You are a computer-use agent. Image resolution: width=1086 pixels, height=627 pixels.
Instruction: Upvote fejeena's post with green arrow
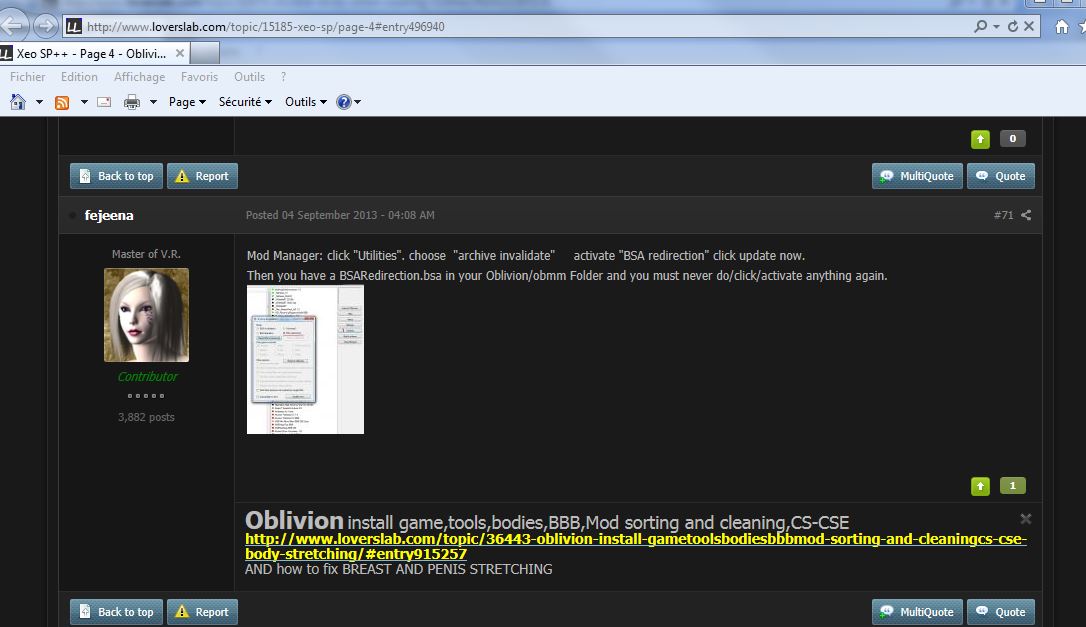point(980,486)
